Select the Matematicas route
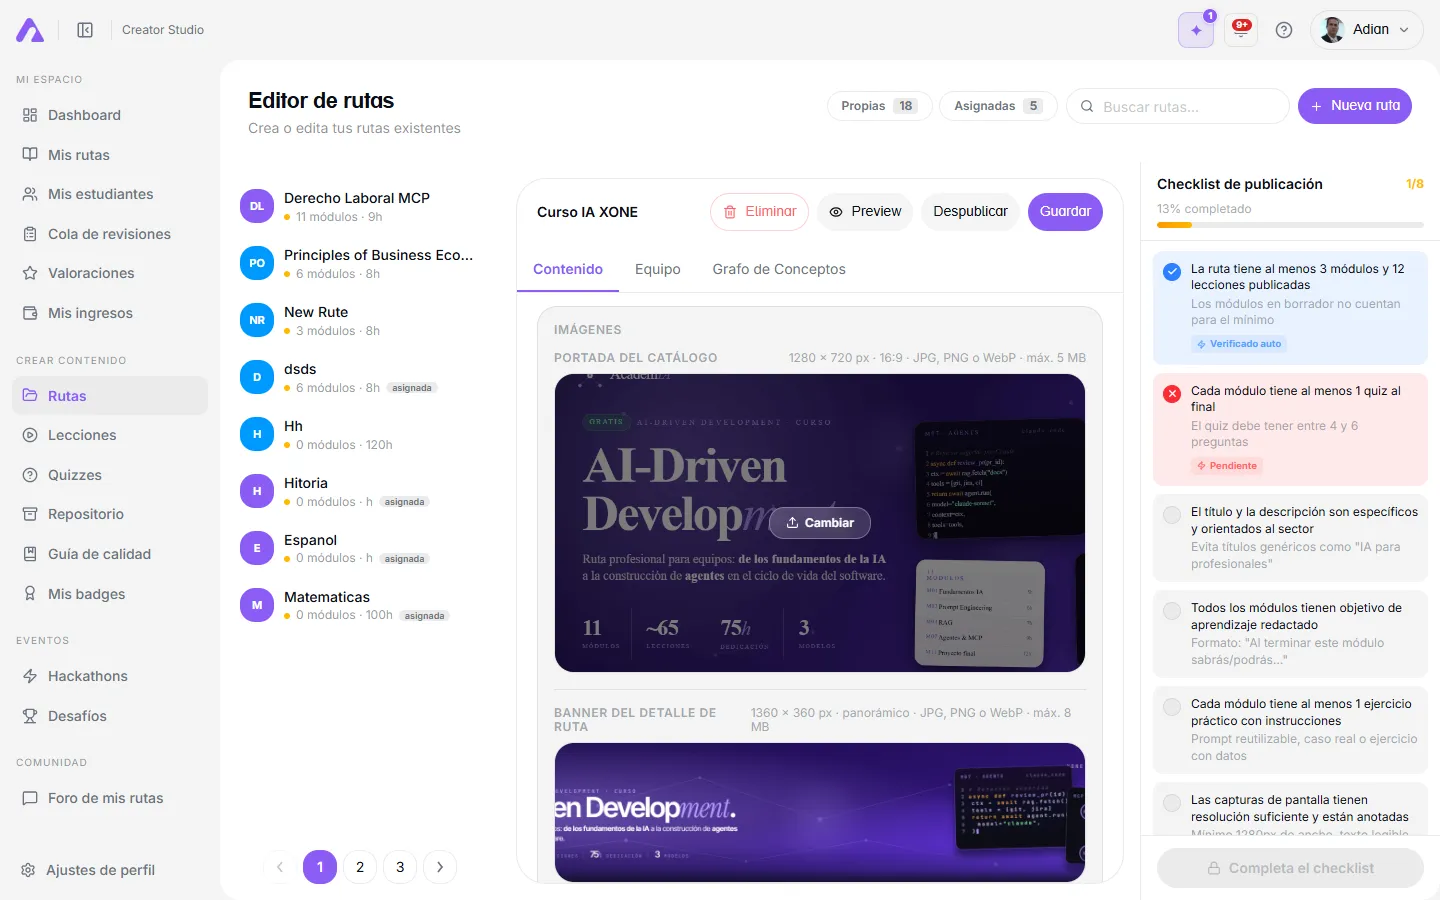The image size is (1440, 900). pyautogui.click(x=362, y=605)
